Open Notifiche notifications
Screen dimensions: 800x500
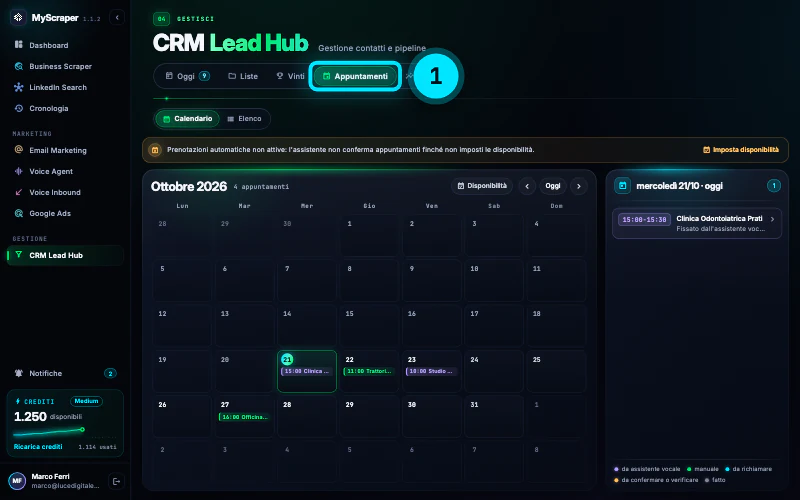click(x=45, y=373)
